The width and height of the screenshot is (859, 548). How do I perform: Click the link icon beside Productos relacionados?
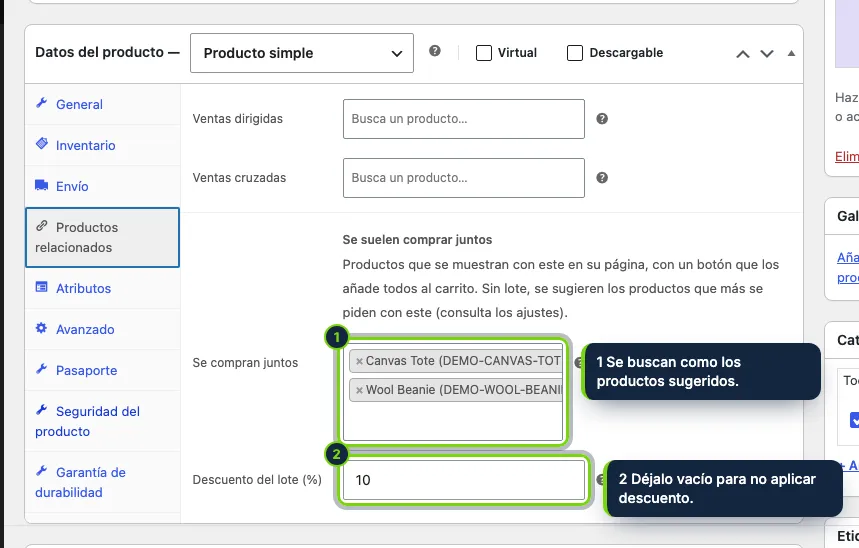[42, 226]
